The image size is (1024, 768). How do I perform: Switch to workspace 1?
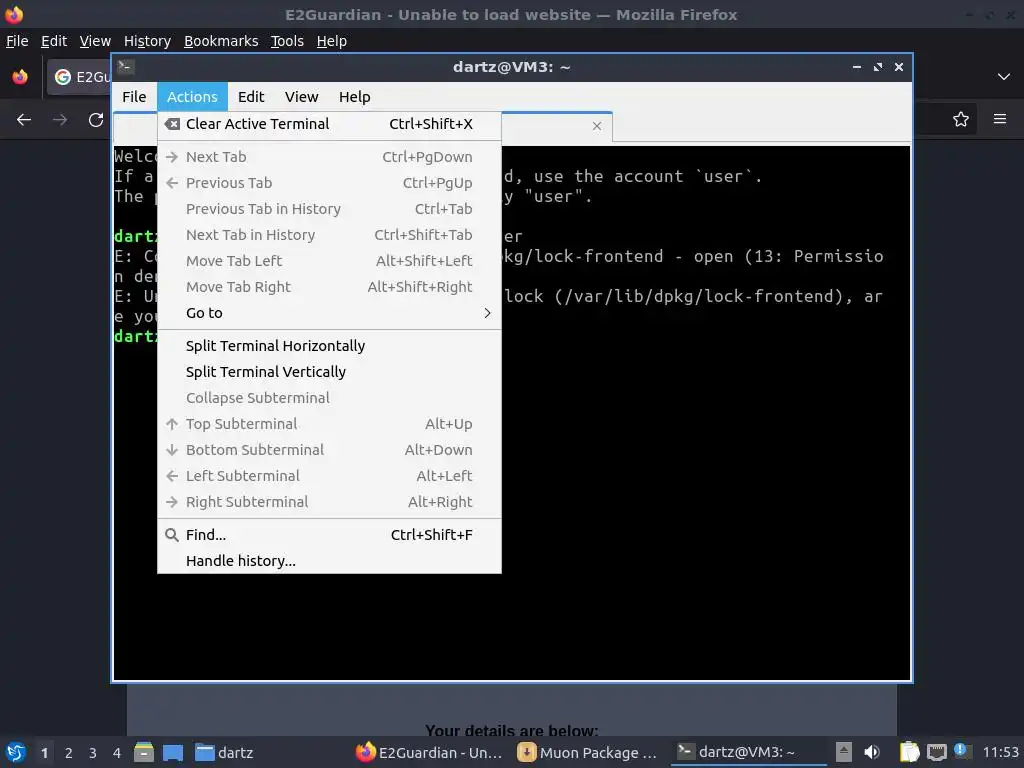coord(44,753)
